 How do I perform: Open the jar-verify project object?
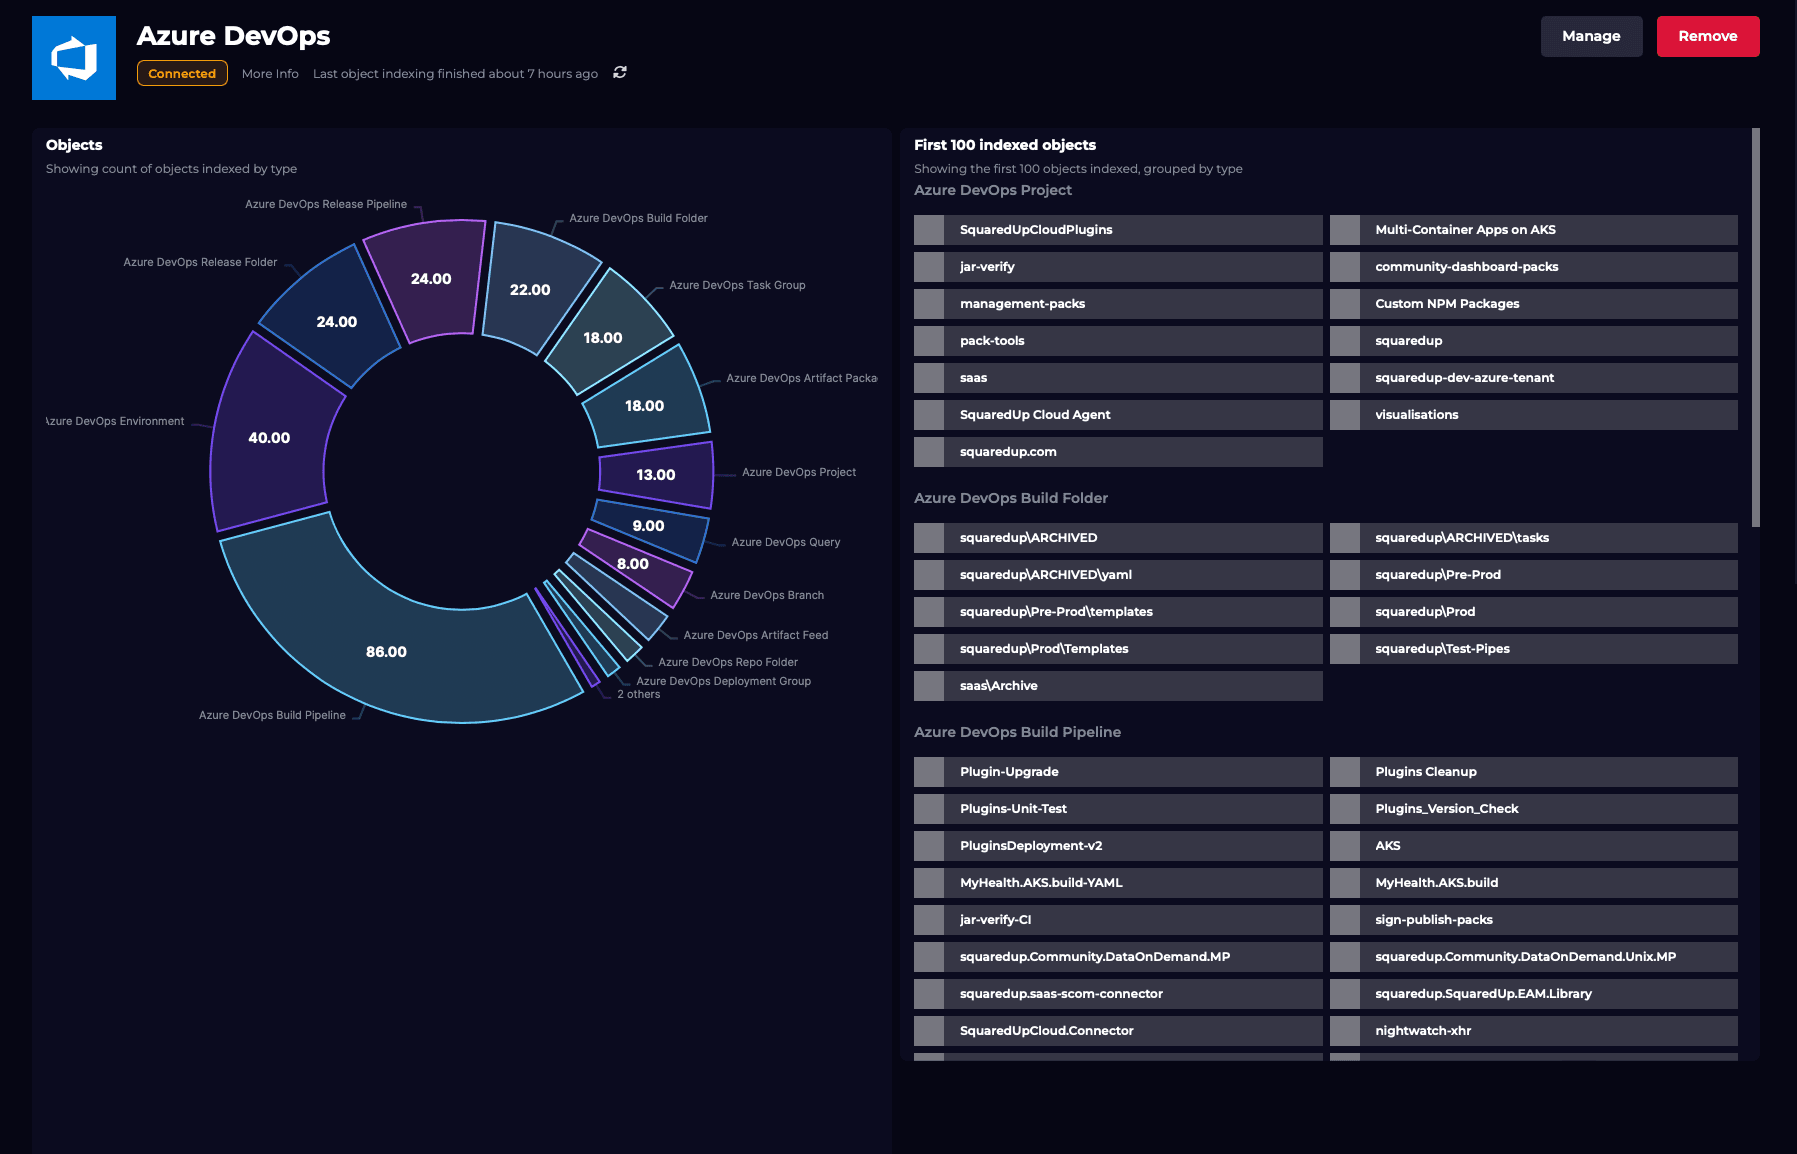(x=1118, y=267)
